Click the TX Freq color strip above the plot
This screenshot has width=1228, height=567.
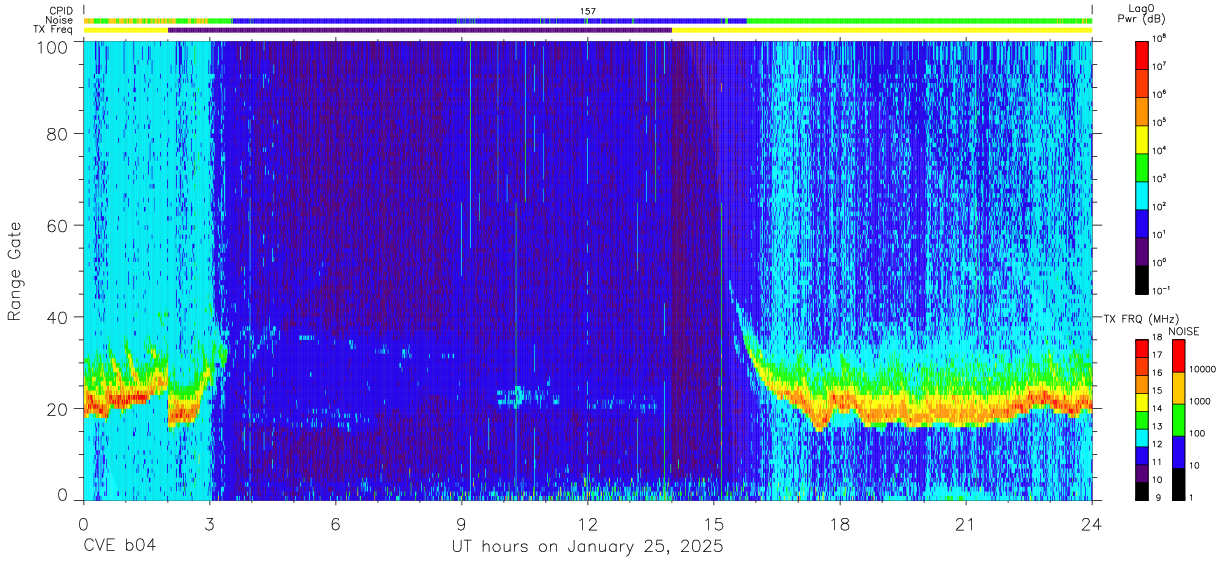(588, 30)
